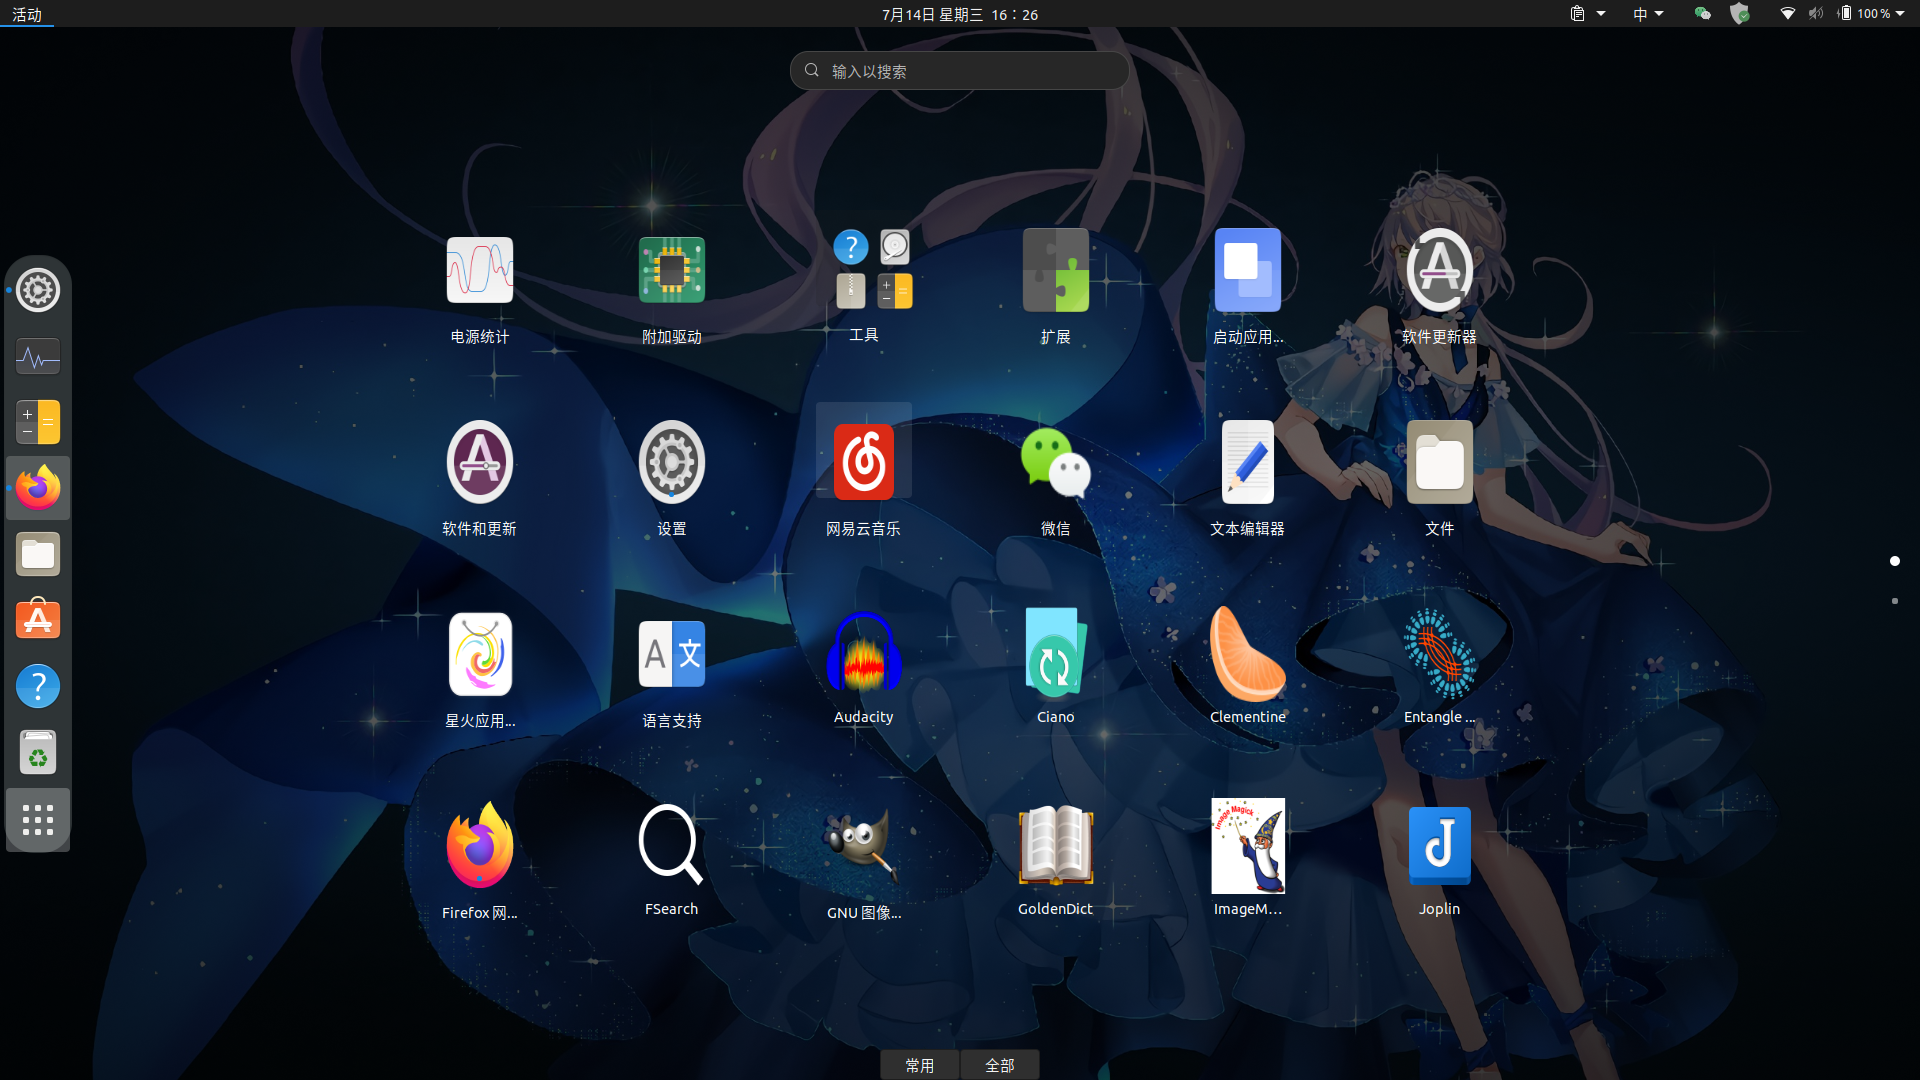Select first app grid page indicator
The image size is (1920, 1080).
coord(1895,561)
